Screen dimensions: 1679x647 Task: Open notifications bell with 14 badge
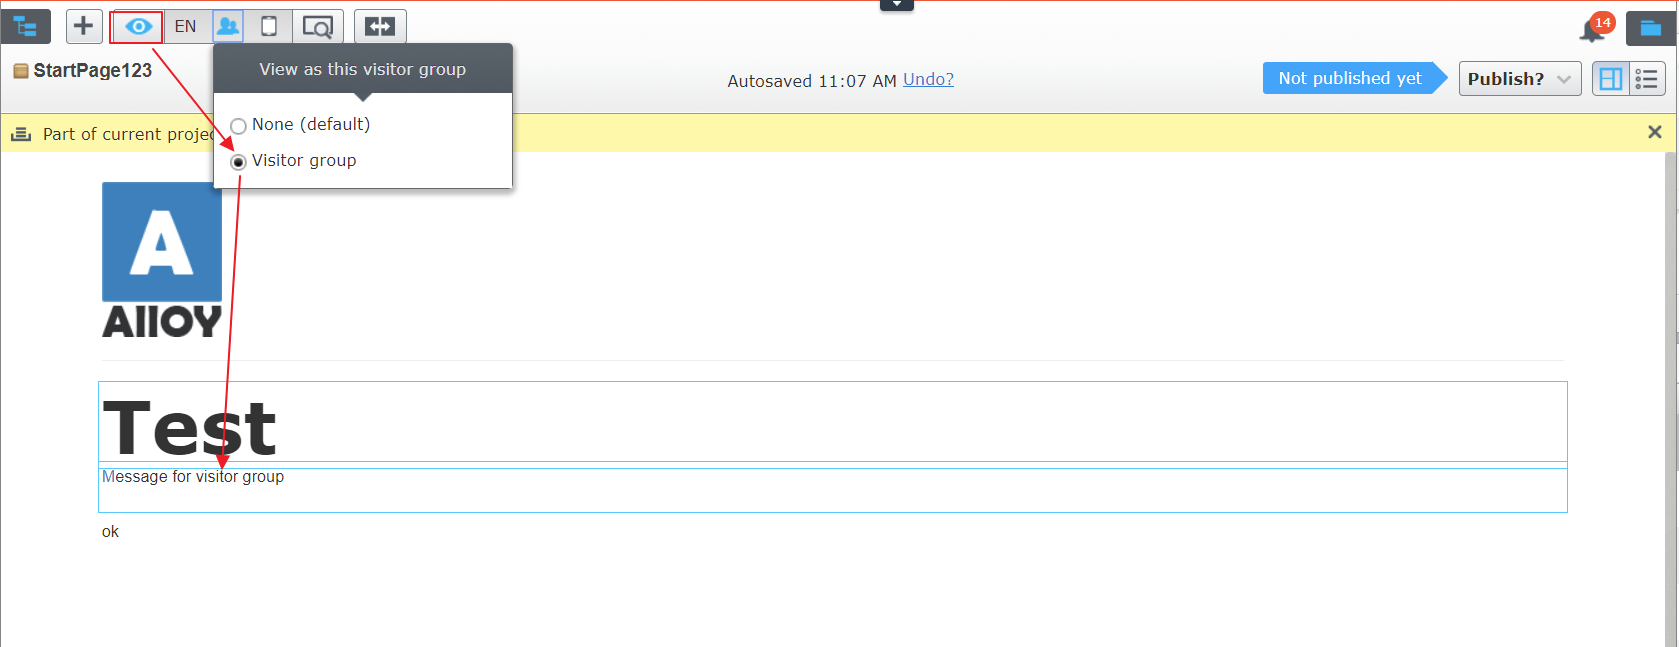(x=1592, y=29)
